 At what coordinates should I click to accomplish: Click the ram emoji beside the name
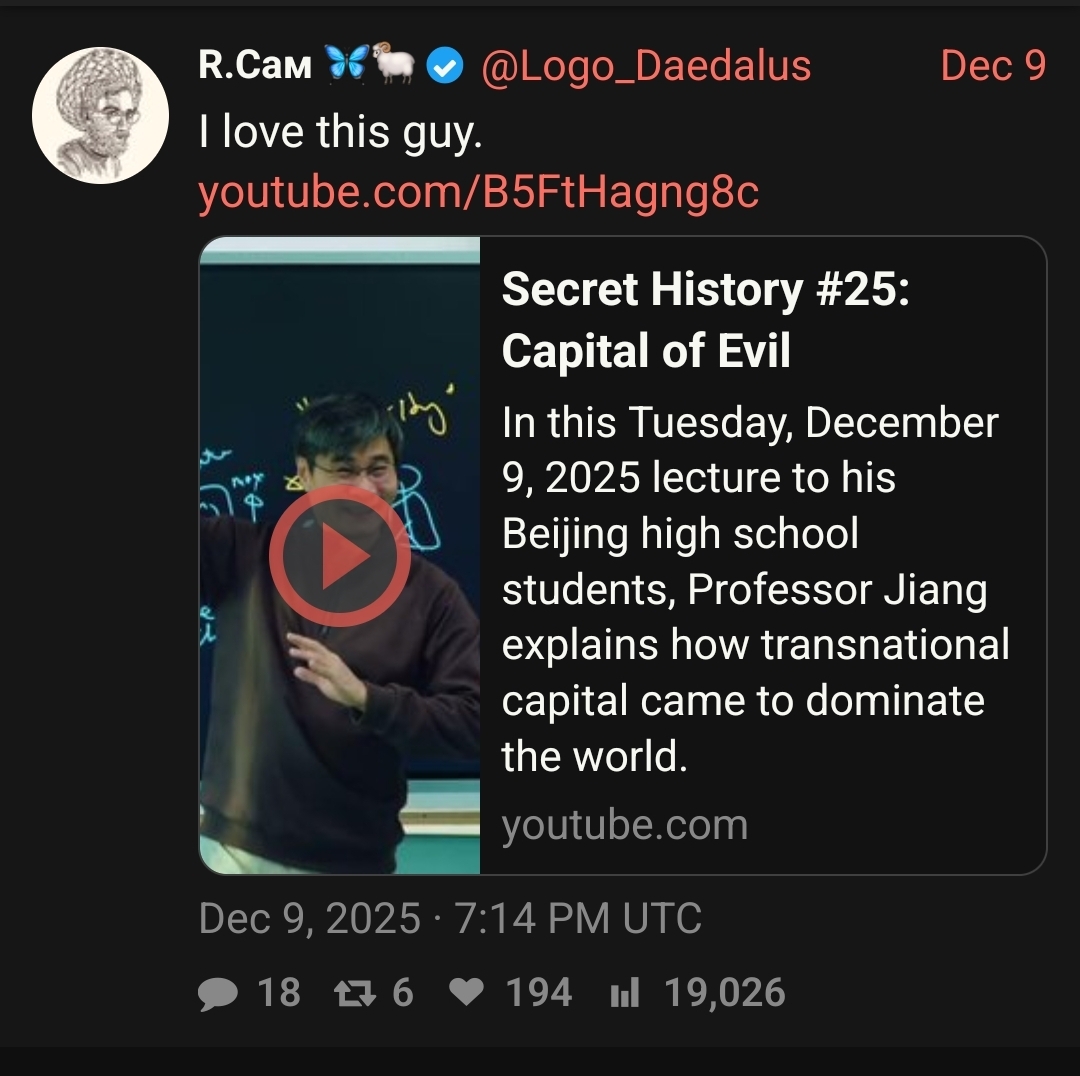pos(393,62)
